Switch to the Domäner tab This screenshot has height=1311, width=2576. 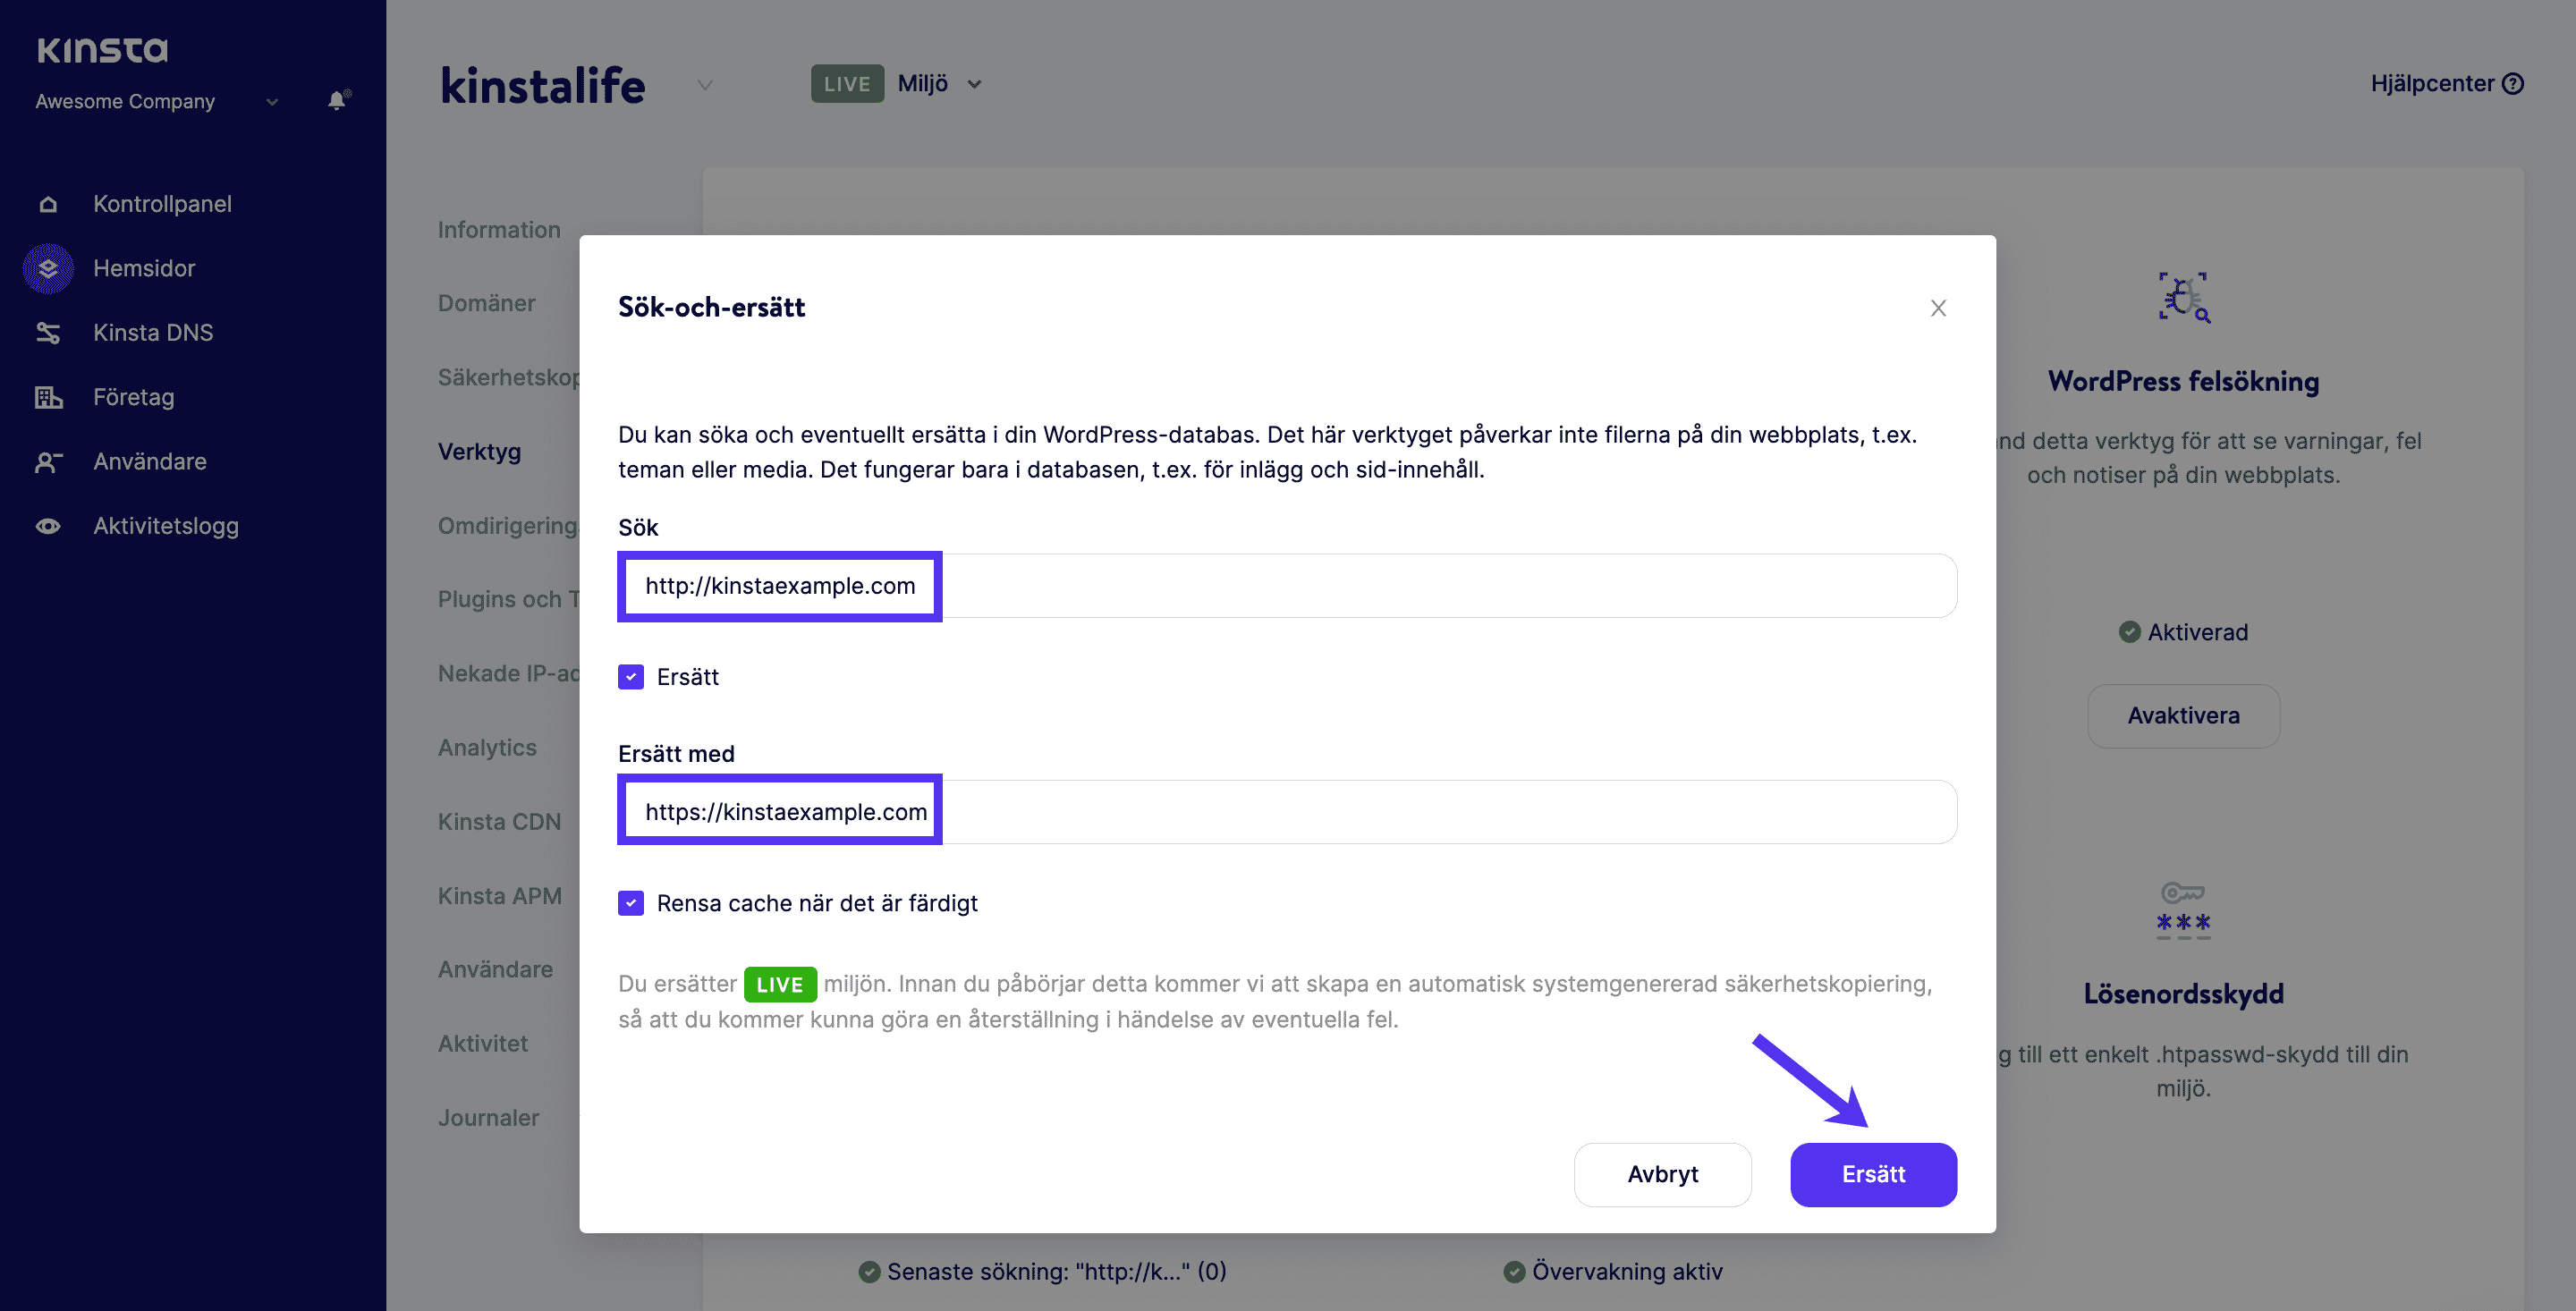coord(487,303)
